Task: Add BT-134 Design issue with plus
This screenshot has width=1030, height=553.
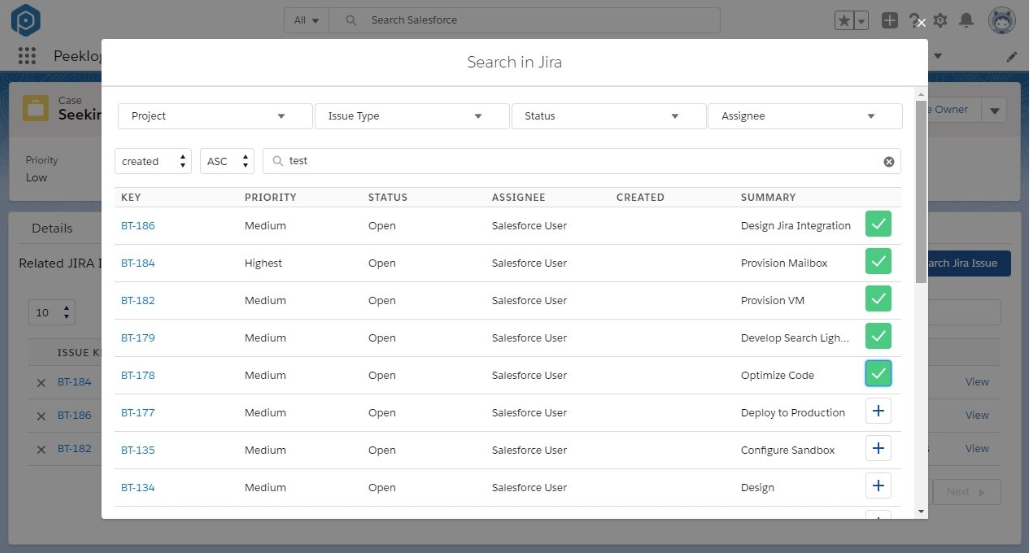Action: click(878, 486)
